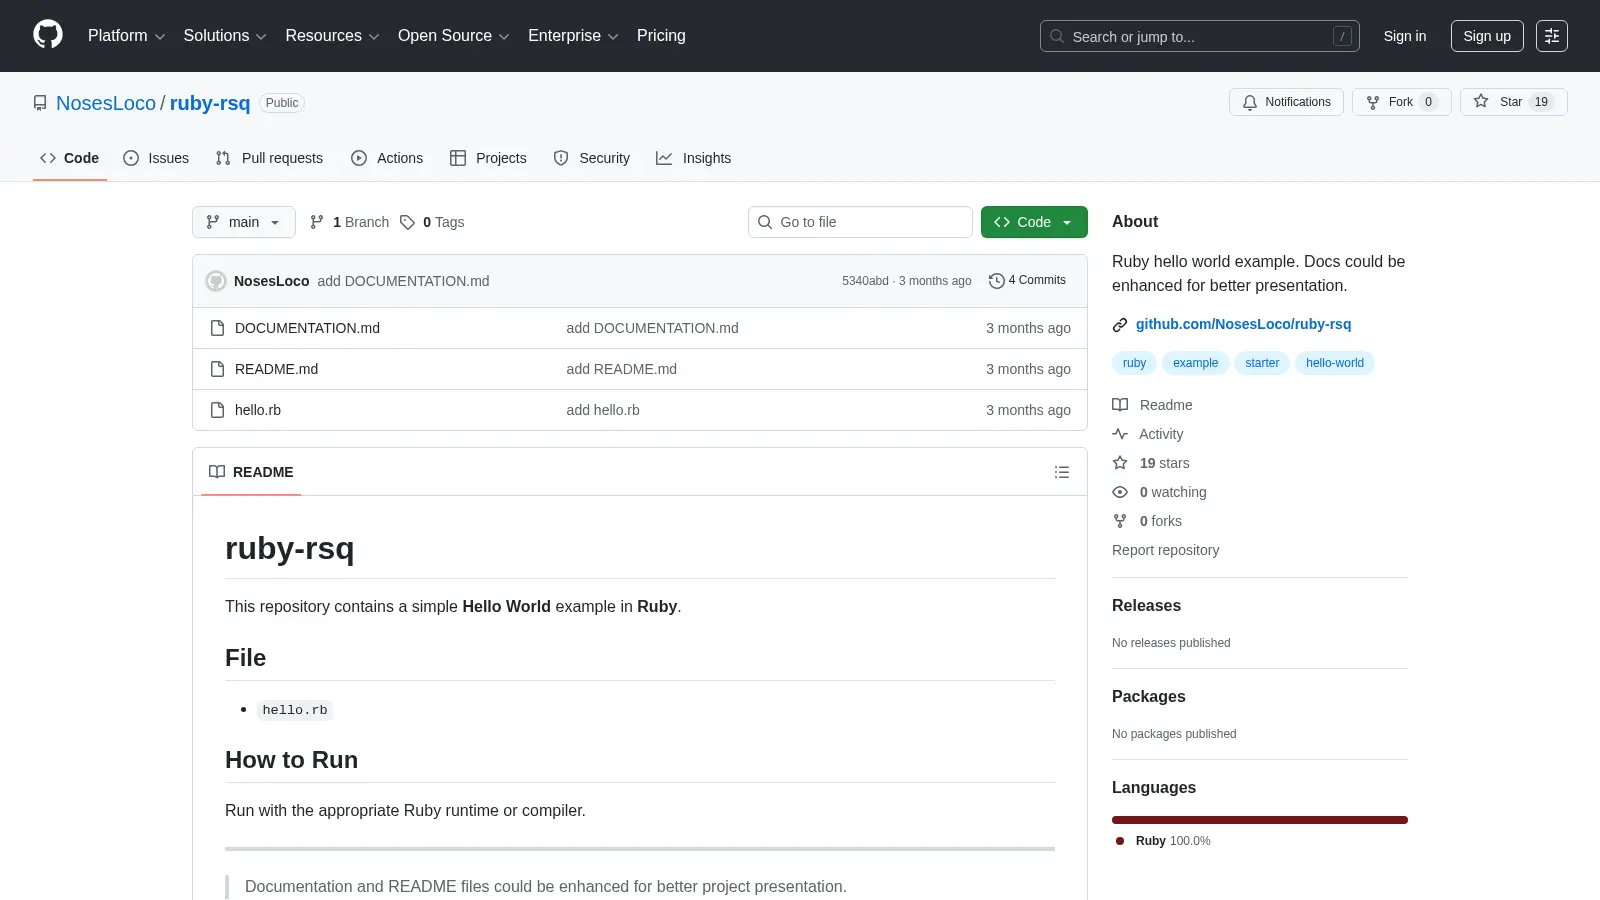
Task: Click the Search or jump to field
Action: [x=1200, y=36]
